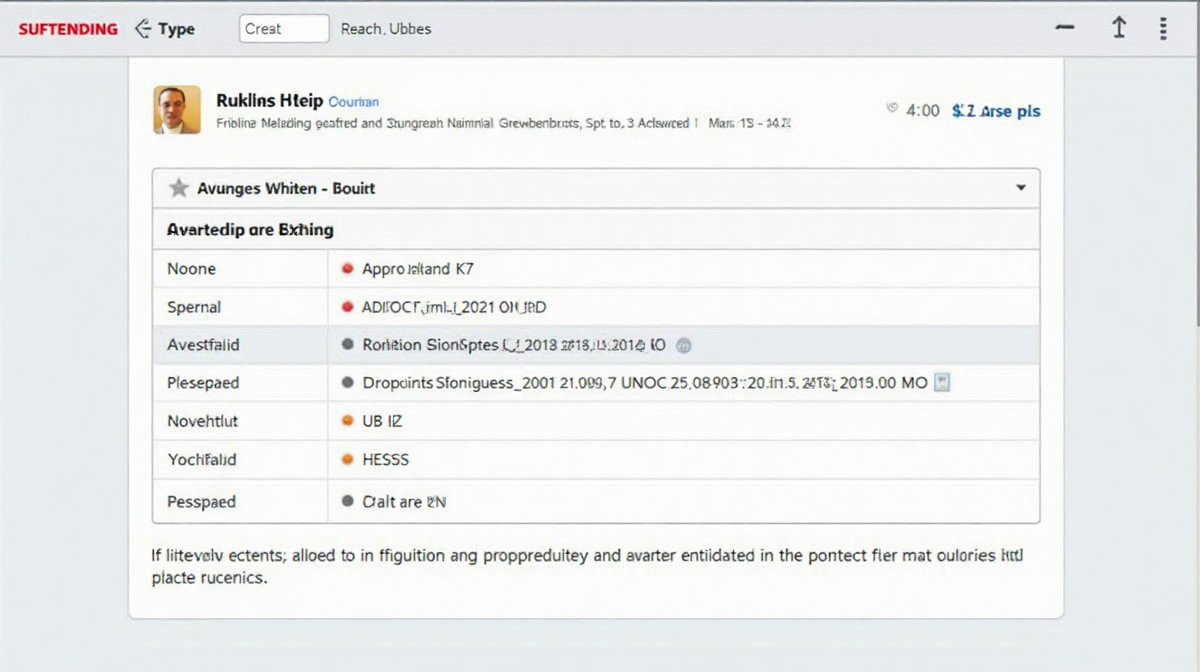Click the minus icon in top bar
Image resolution: width=1200 pixels, height=672 pixels.
click(x=1066, y=29)
